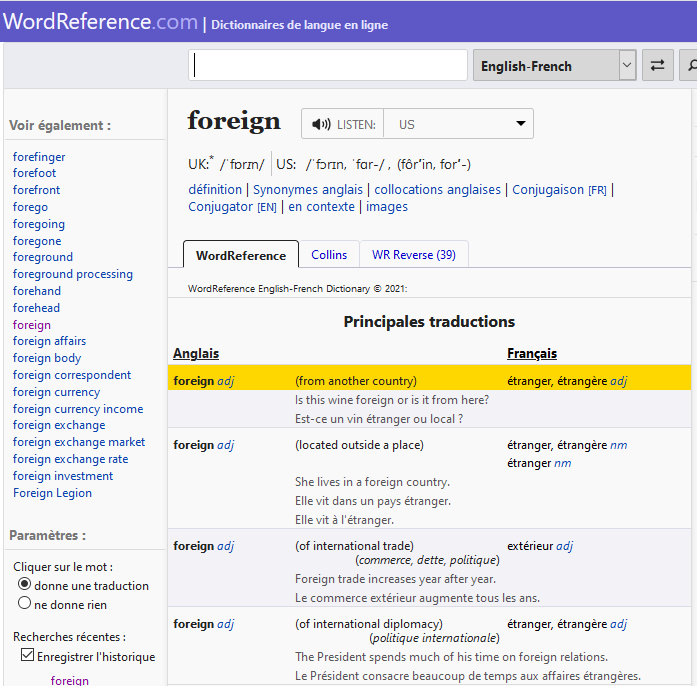Switch to the Collins tab
The image size is (697, 686).
click(x=329, y=255)
